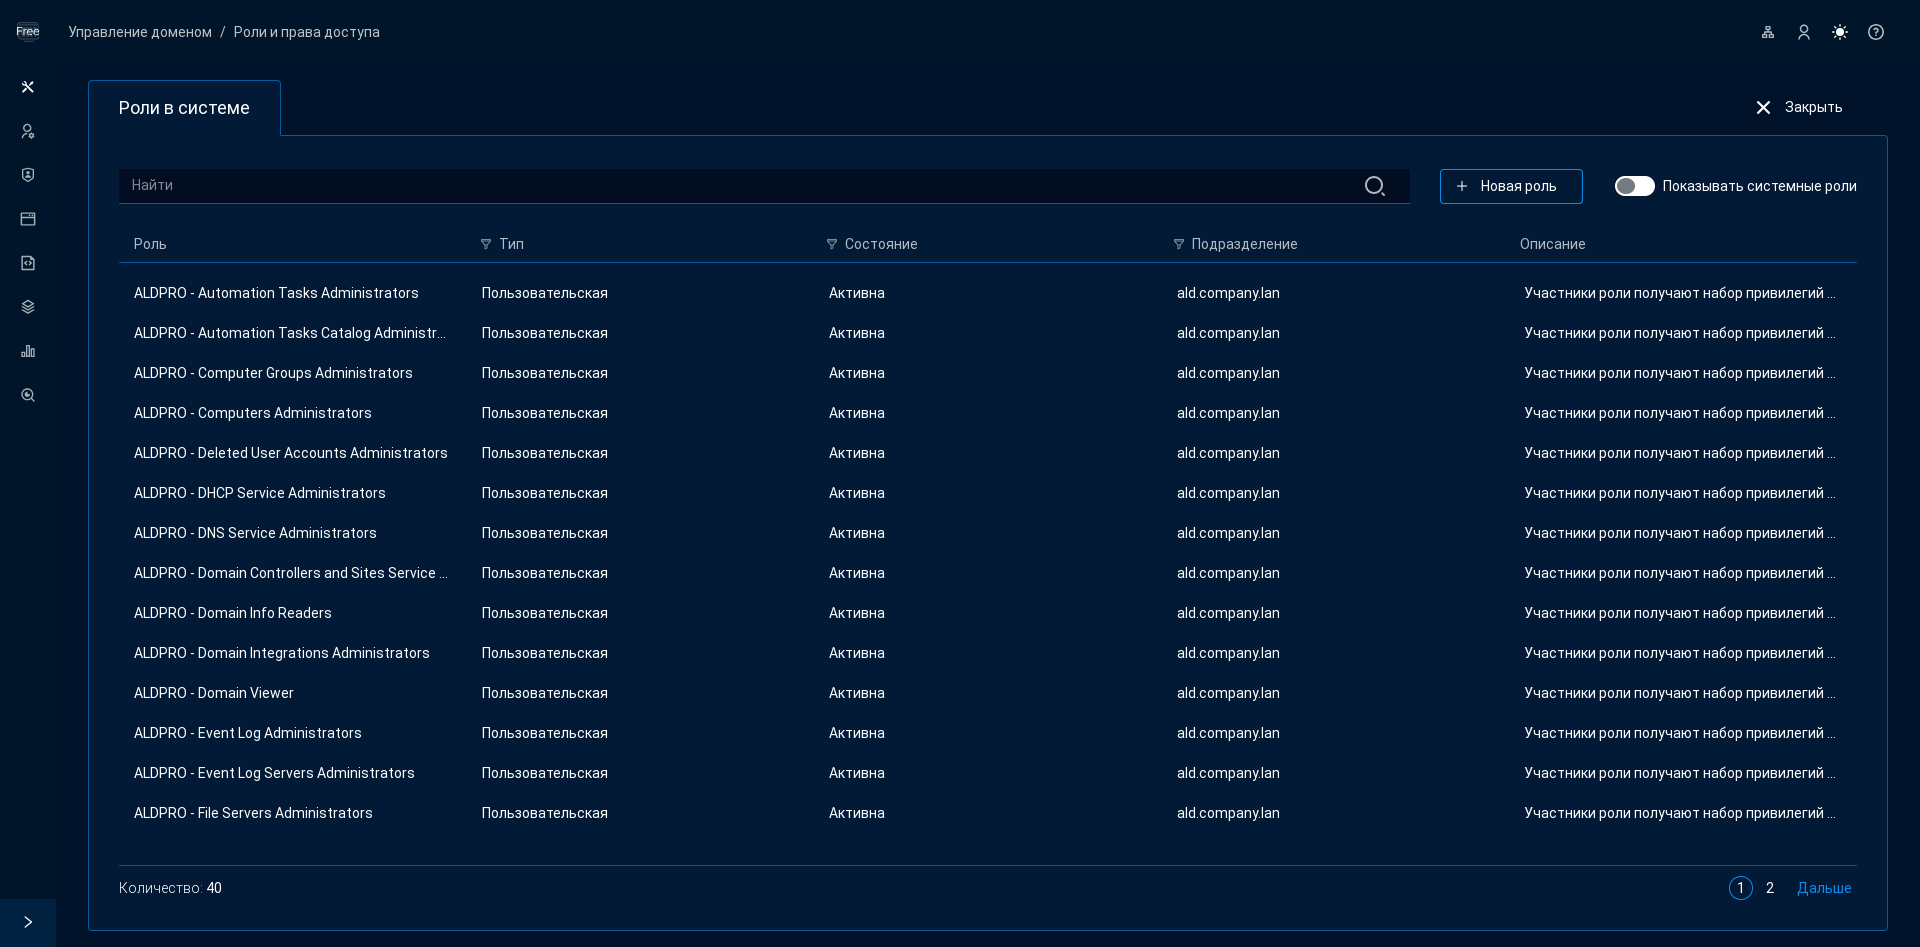Image resolution: width=1920 pixels, height=947 pixels.
Task: Toggle light theme with sun icon
Action: (x=1840, y=32)
